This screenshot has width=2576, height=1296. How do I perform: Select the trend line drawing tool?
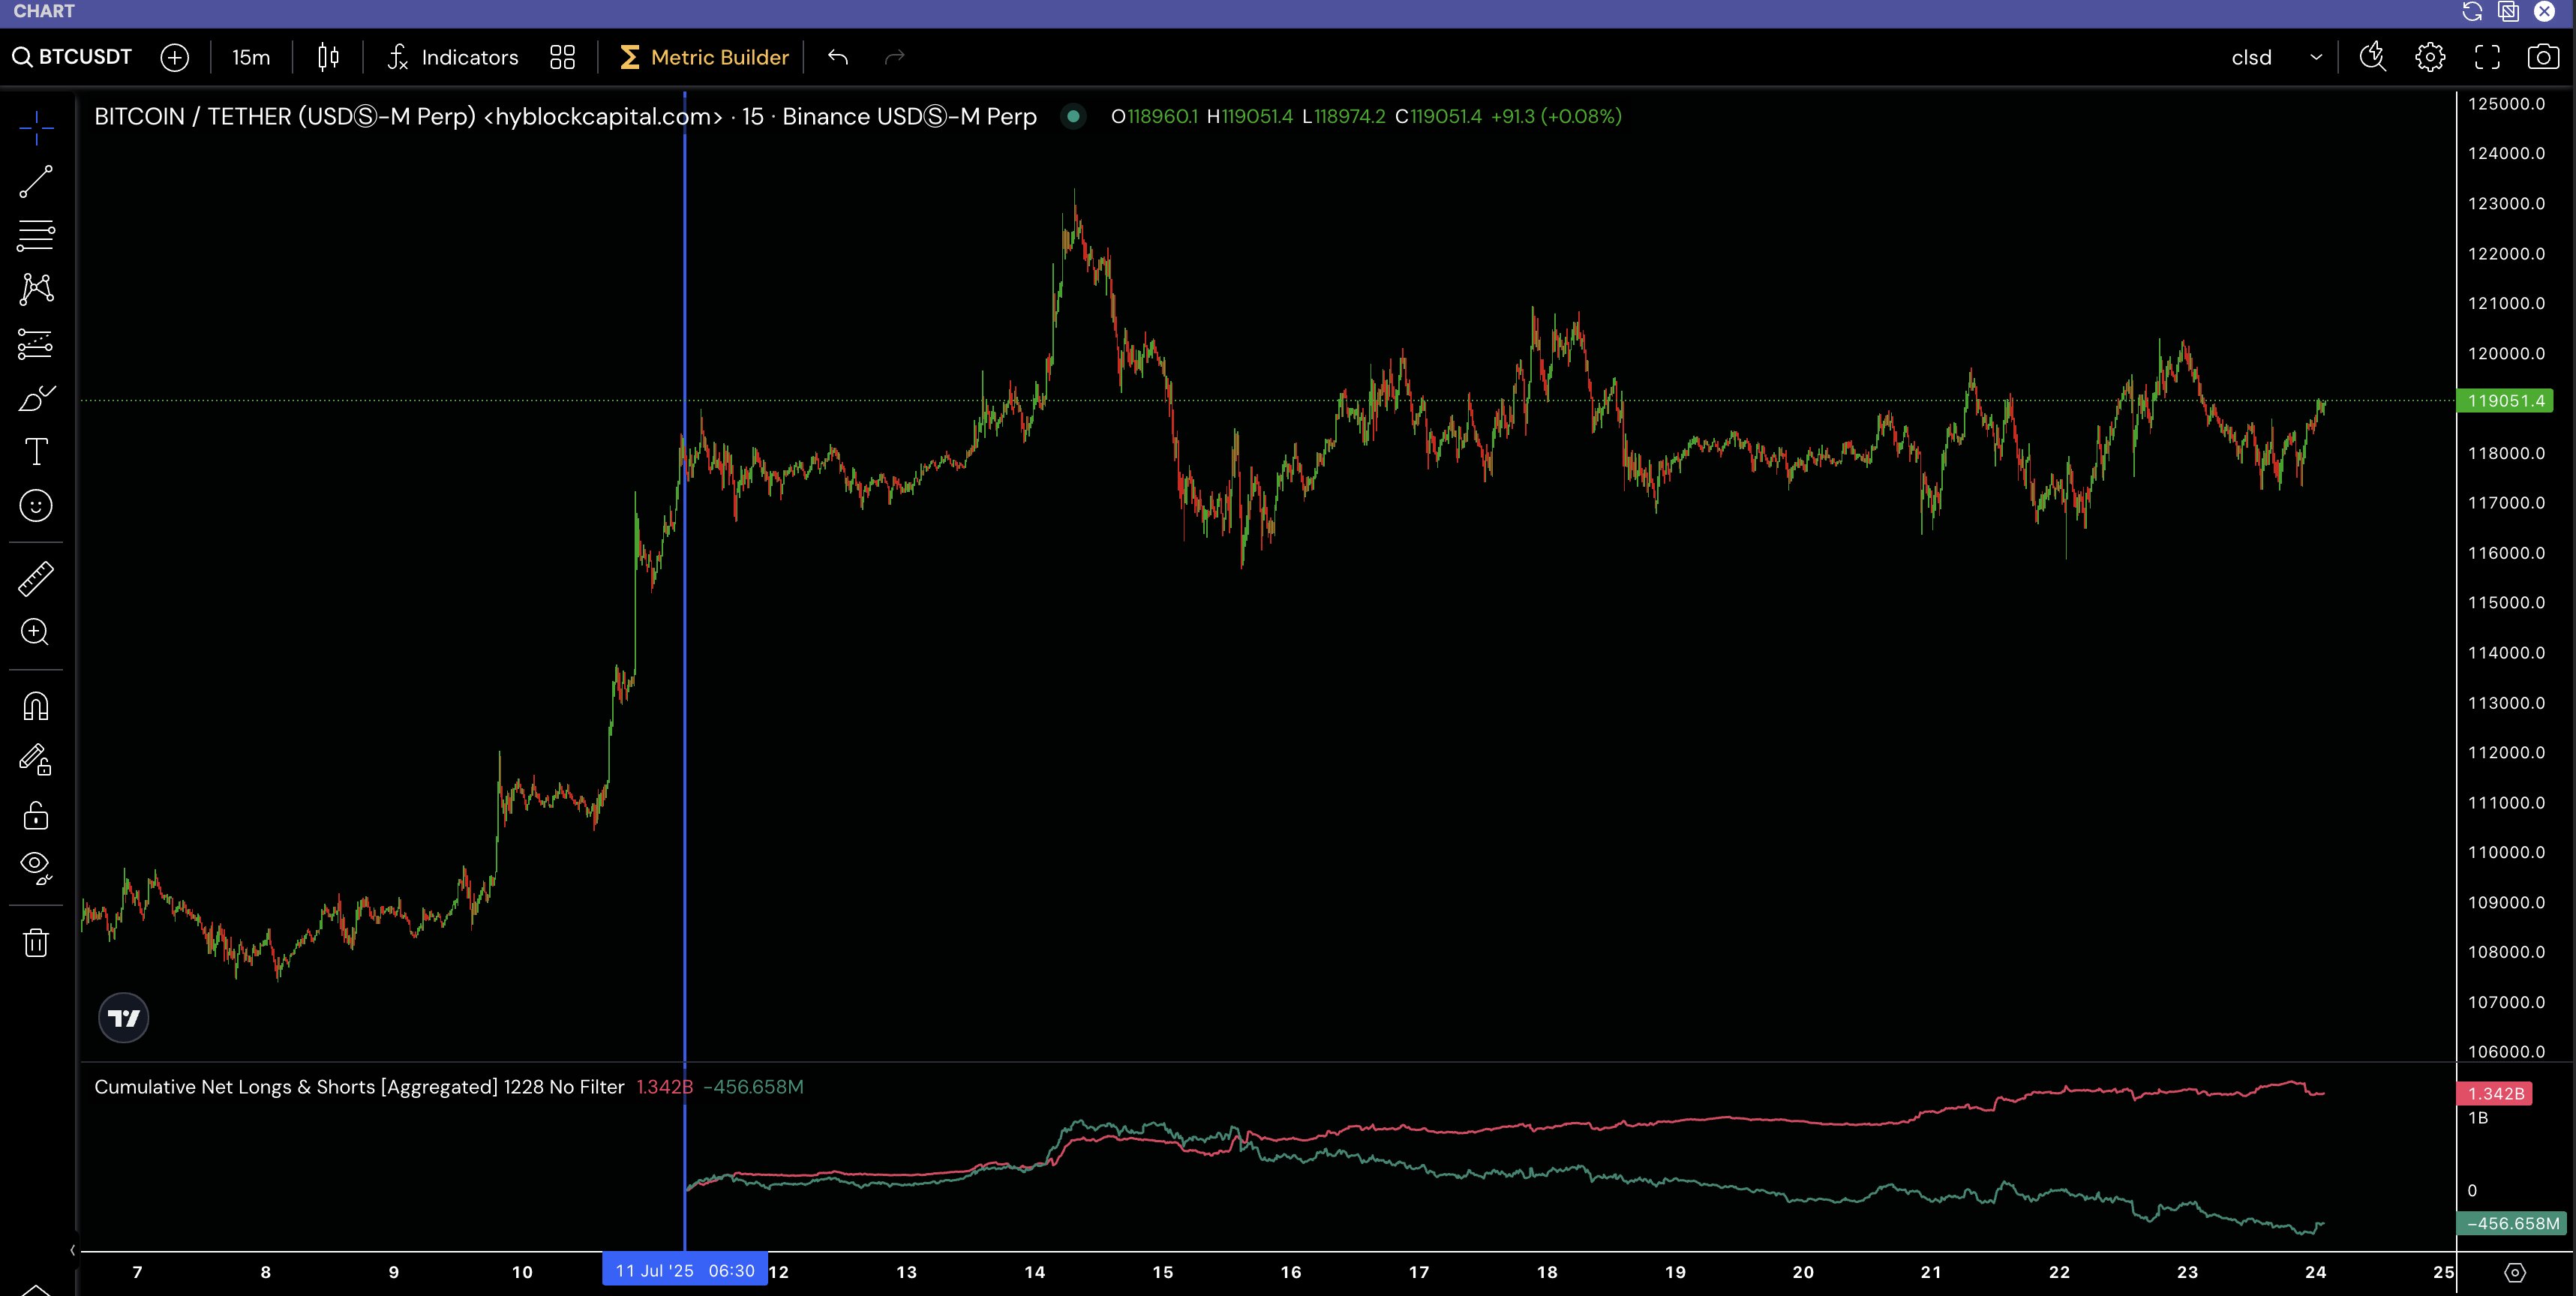tap(36, 182)
